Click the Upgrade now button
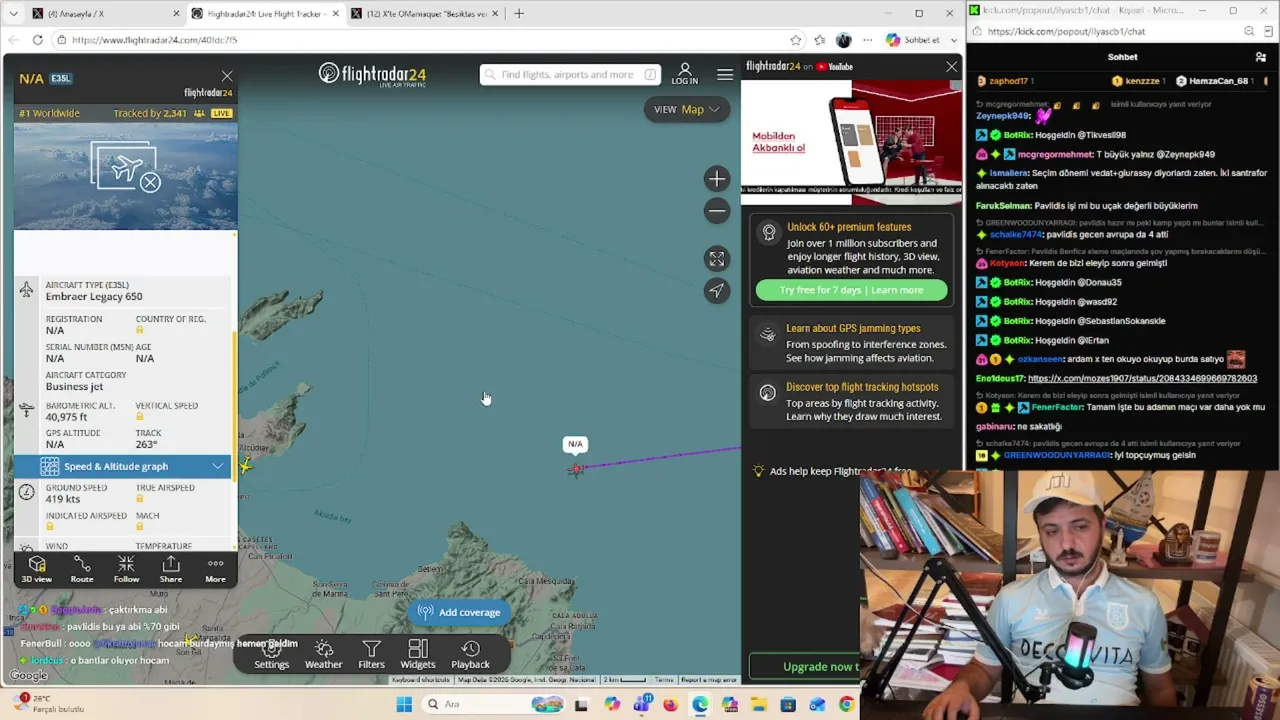Image resolution: width=1280 pixels, height=720 pixels. pyautogui.click(x=821, y=667)
